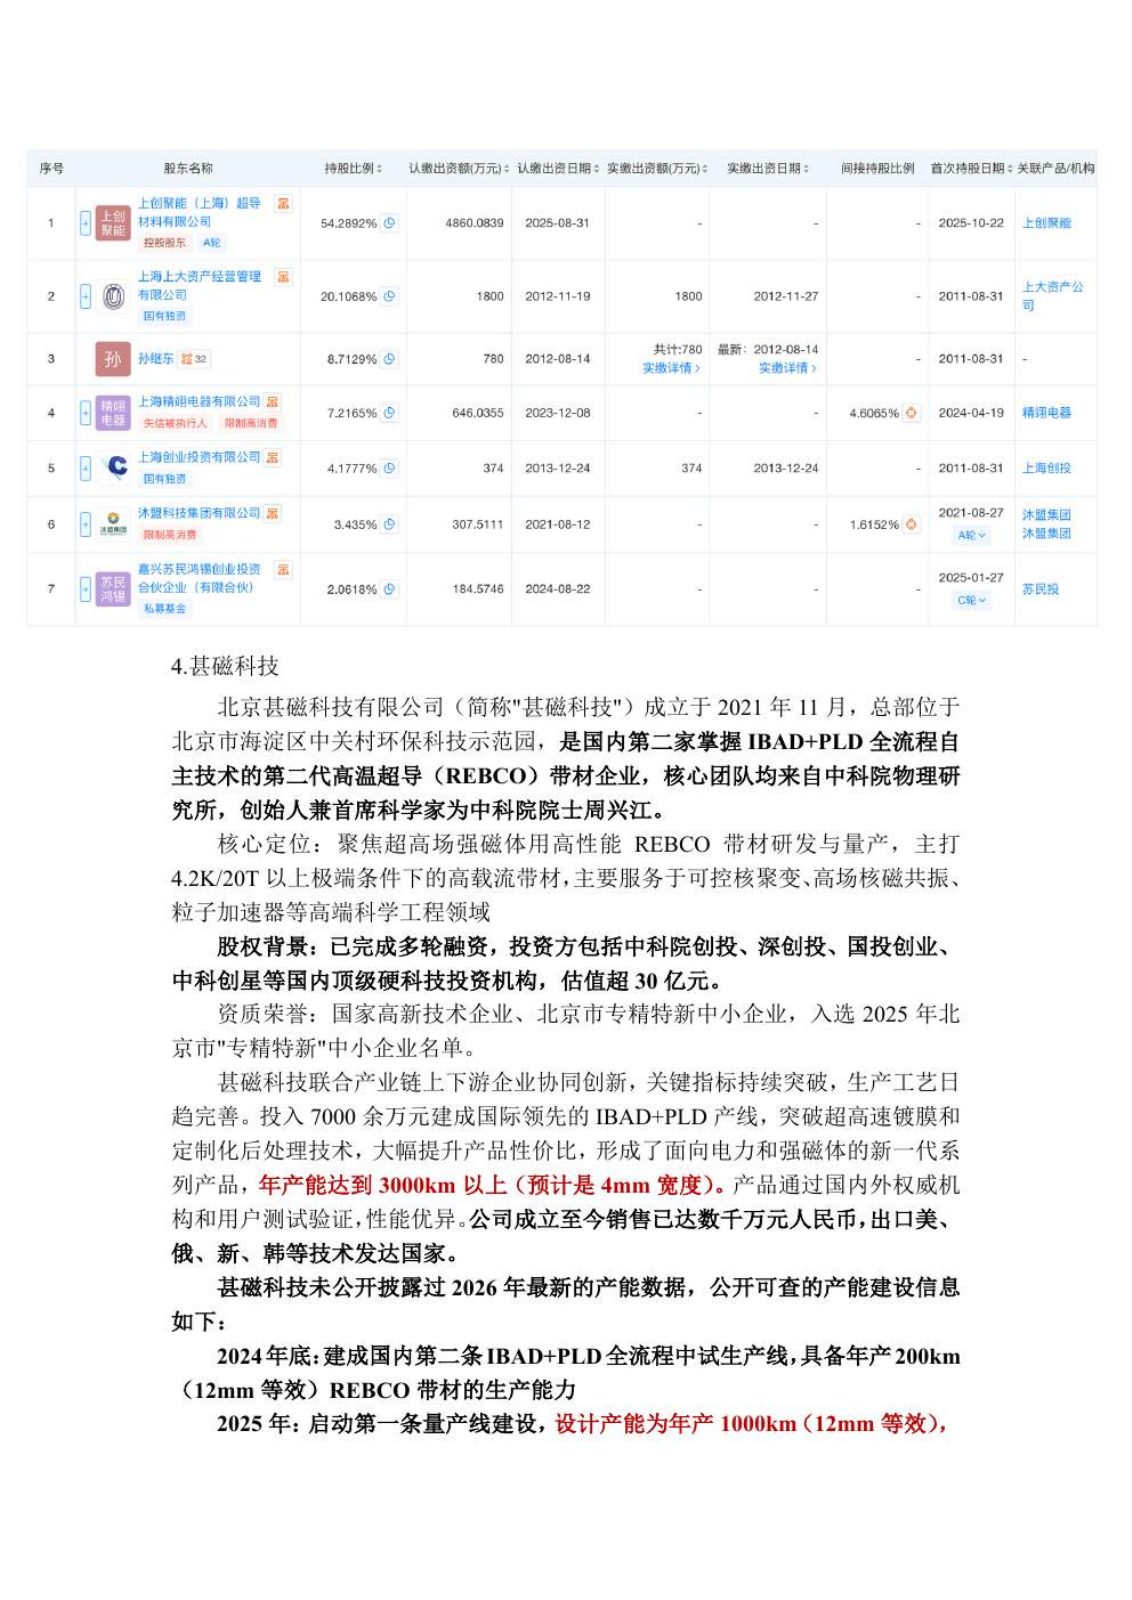This screenshot has height=1600, width=1132.
Task: Click the history icon next to 2.0618%
Action: pos(389,589)
